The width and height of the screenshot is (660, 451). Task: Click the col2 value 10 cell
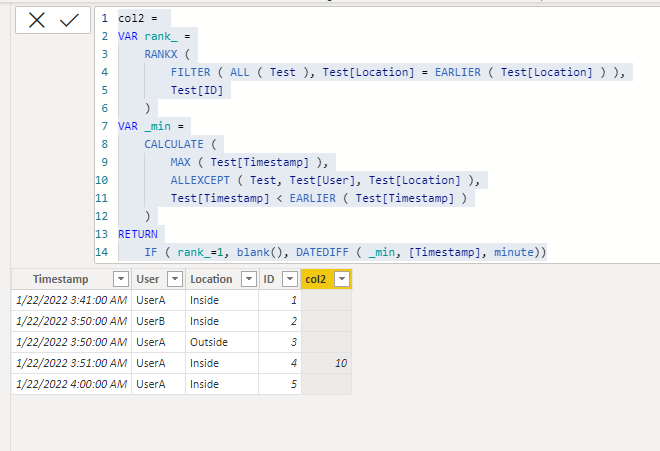pos(327,363)
